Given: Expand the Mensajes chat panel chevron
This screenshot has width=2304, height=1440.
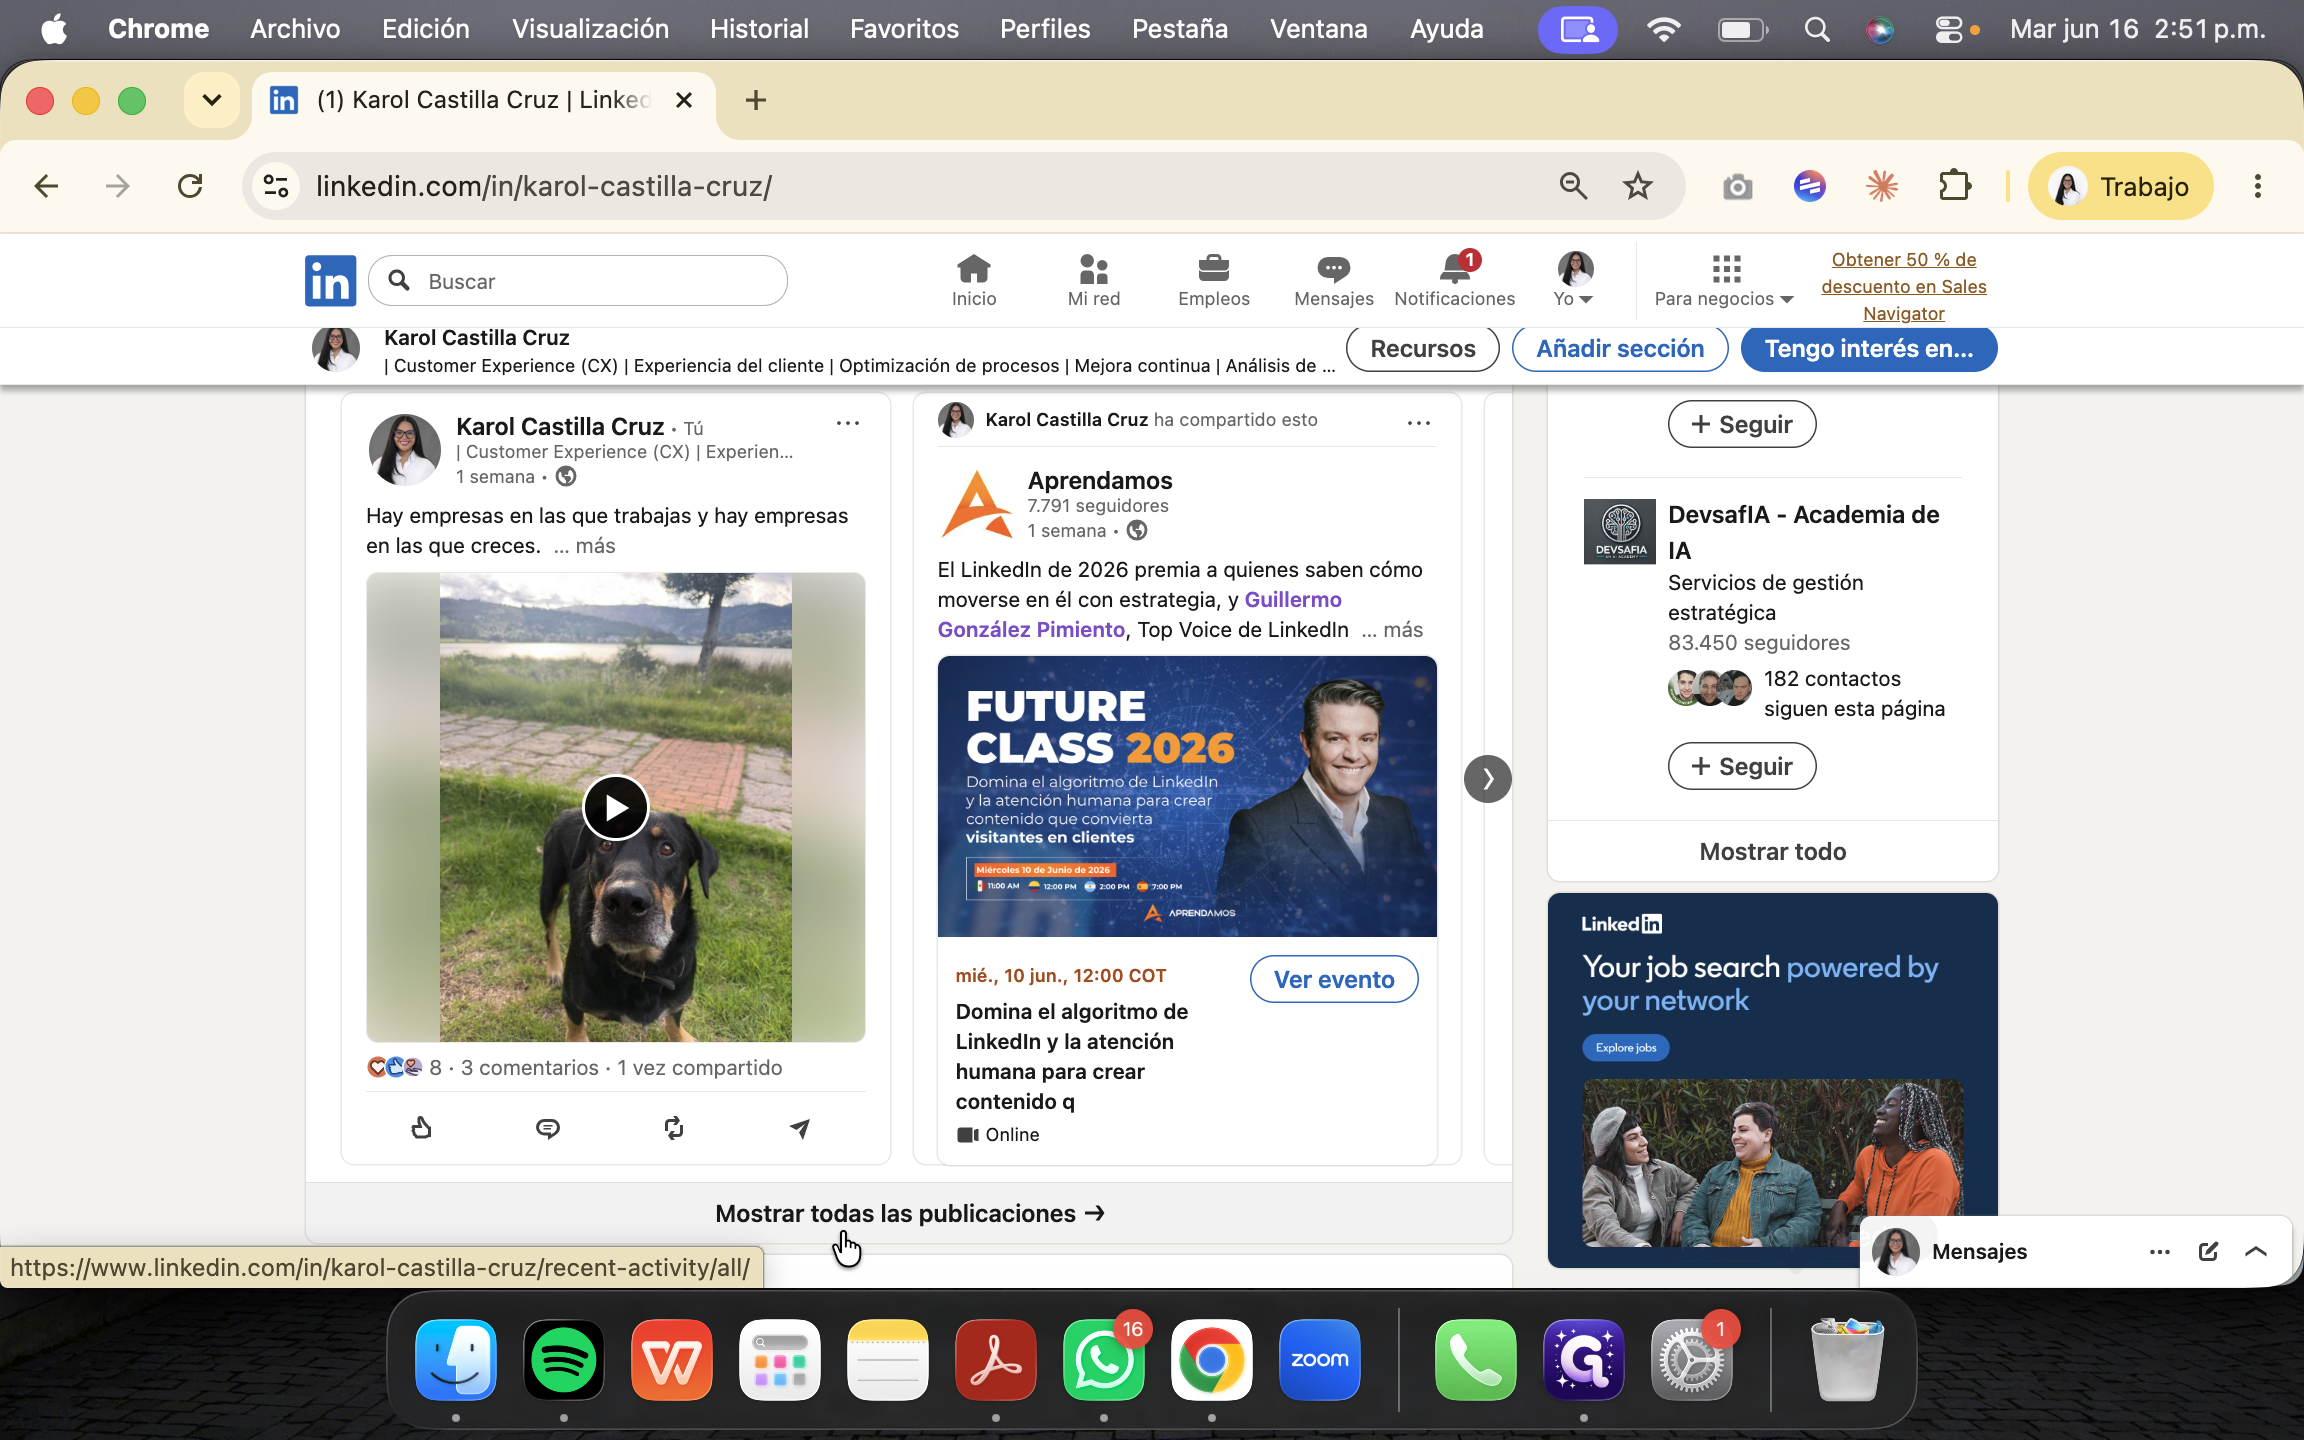Looking at the screenshot, I should click(x=2255, y=1251).
